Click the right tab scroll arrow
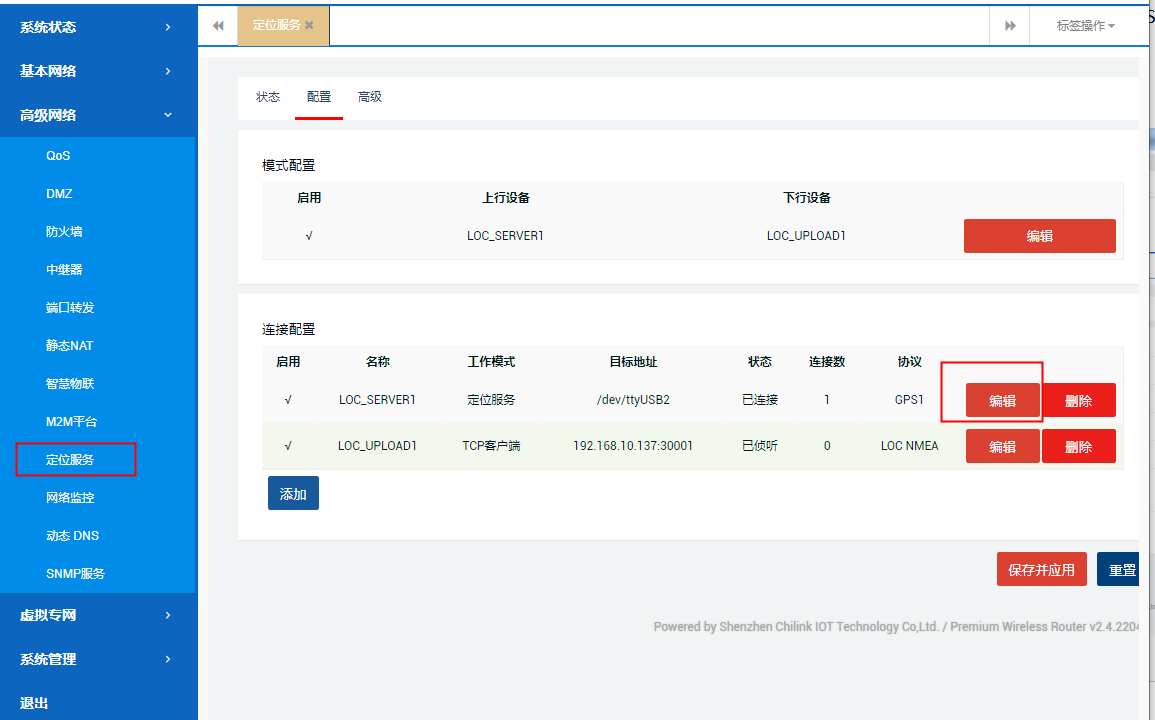1155x720 pixels. [1009, 25]
